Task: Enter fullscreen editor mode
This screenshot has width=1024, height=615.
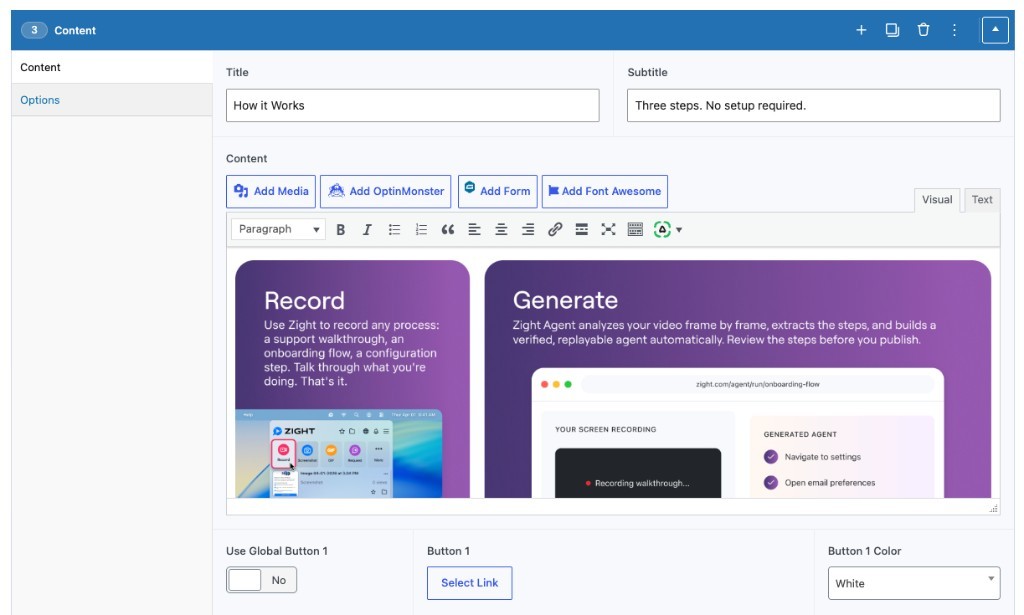Action: 608,229
